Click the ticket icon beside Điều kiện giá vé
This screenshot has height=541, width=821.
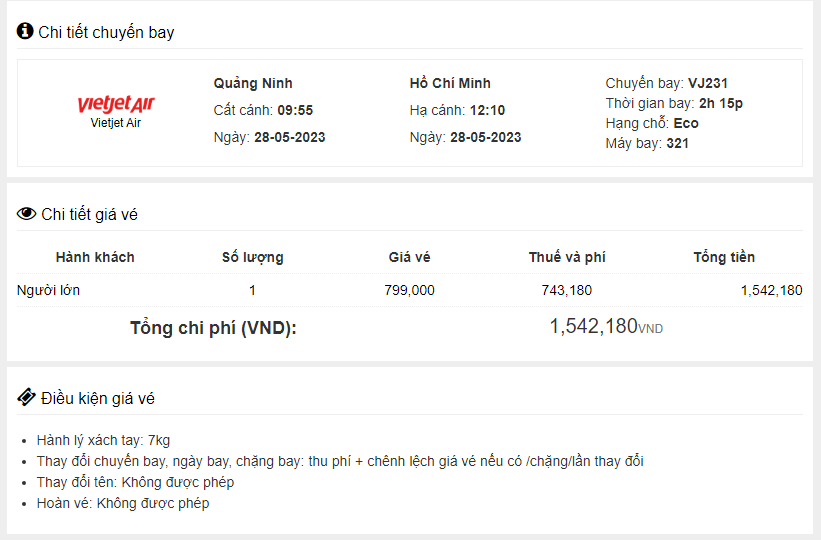point(26,397)
